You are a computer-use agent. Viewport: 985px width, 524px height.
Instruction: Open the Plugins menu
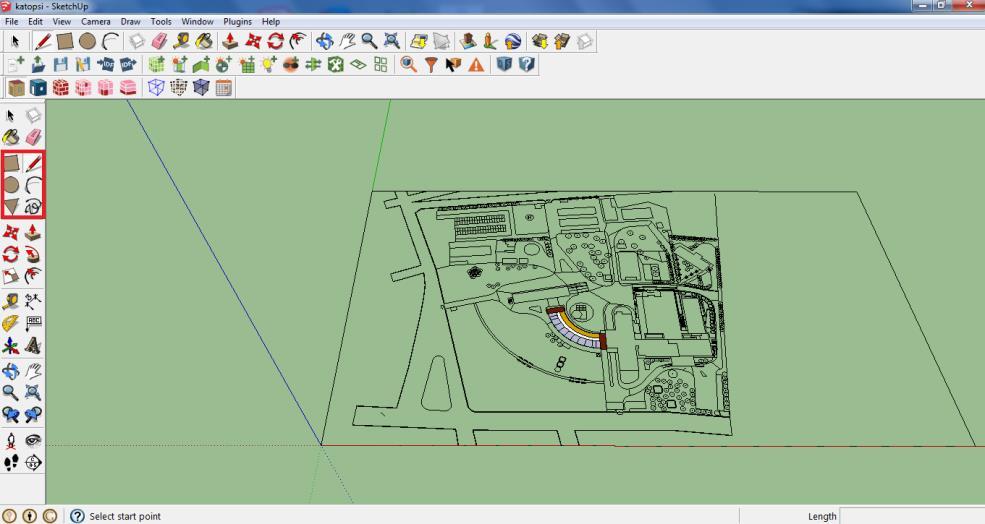(x=237, y=21)
